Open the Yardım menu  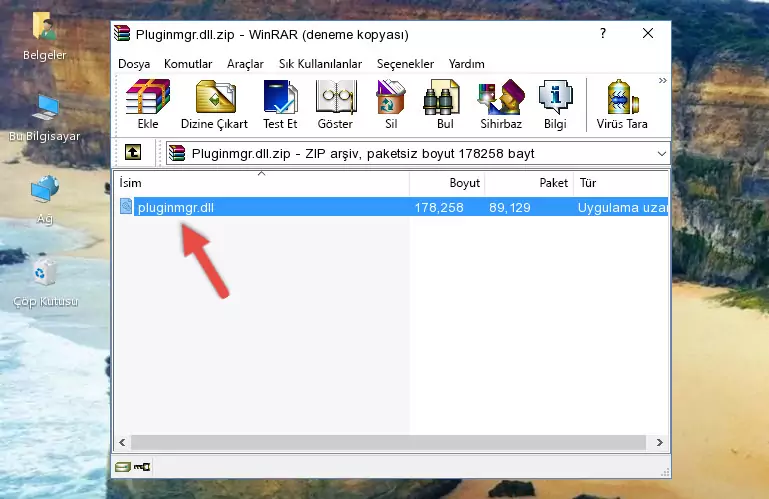point(466,64)
